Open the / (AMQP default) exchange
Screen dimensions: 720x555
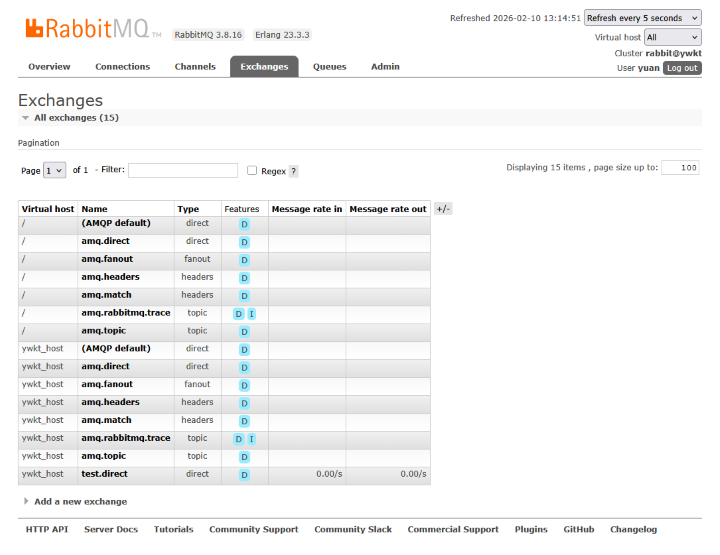point(116,223)
